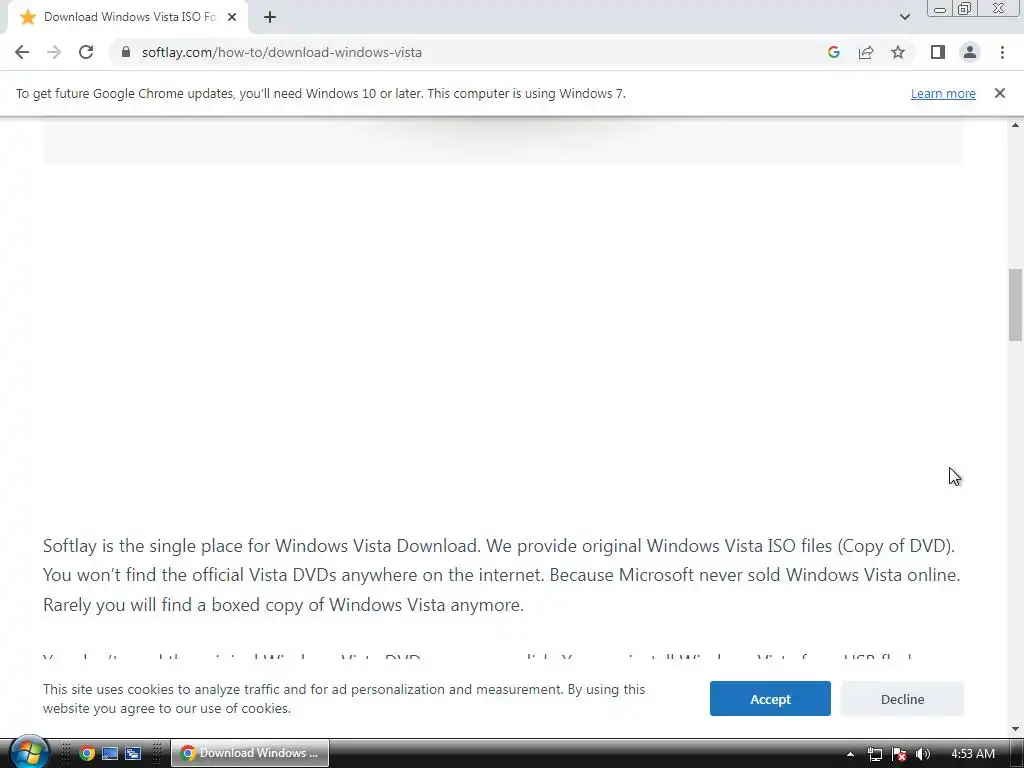Image resolution: width=1024 pixels, height=768 pixels.
Task: Select Download Windows taskbar button
Action: click(x=250, y=753)
